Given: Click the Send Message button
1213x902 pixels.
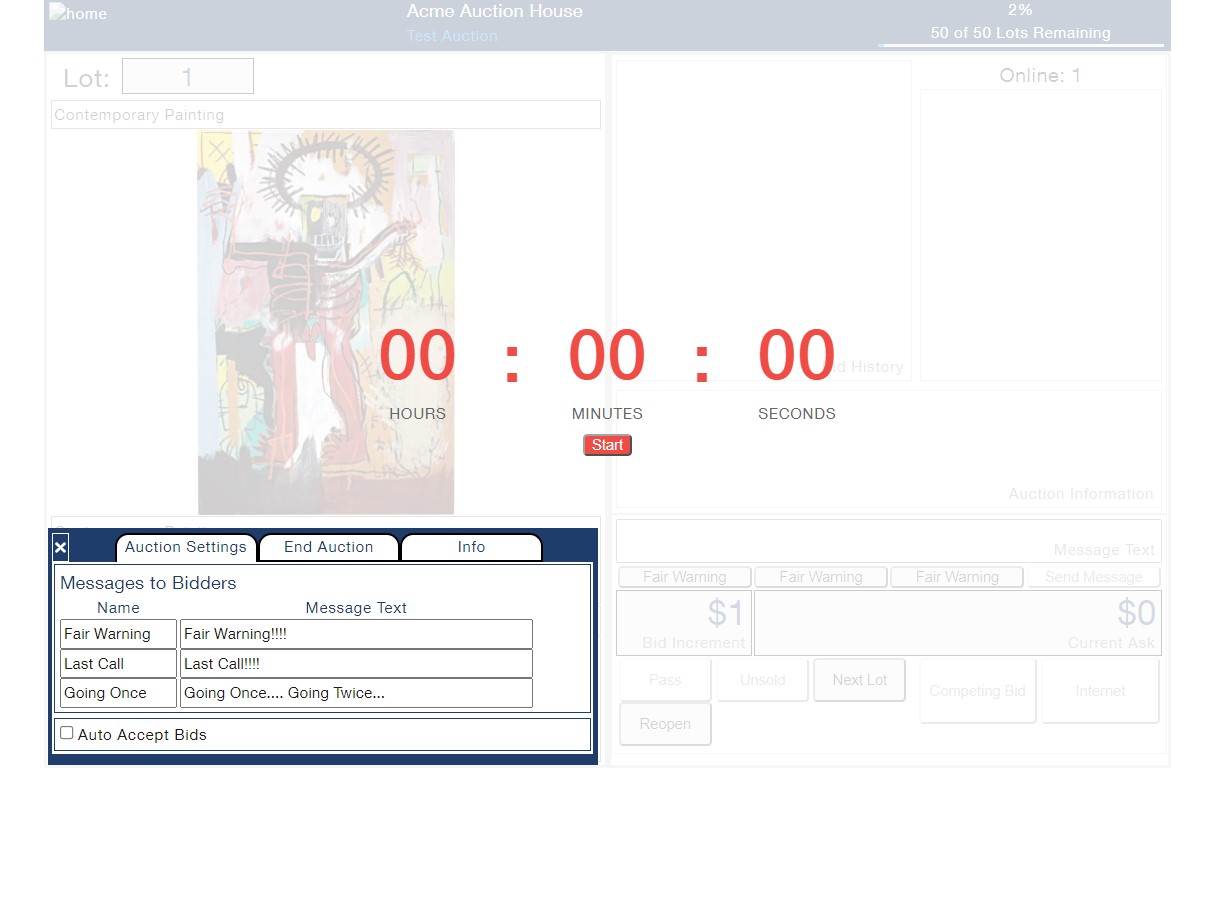Looking at the screenshot, I should (1093, 577).
